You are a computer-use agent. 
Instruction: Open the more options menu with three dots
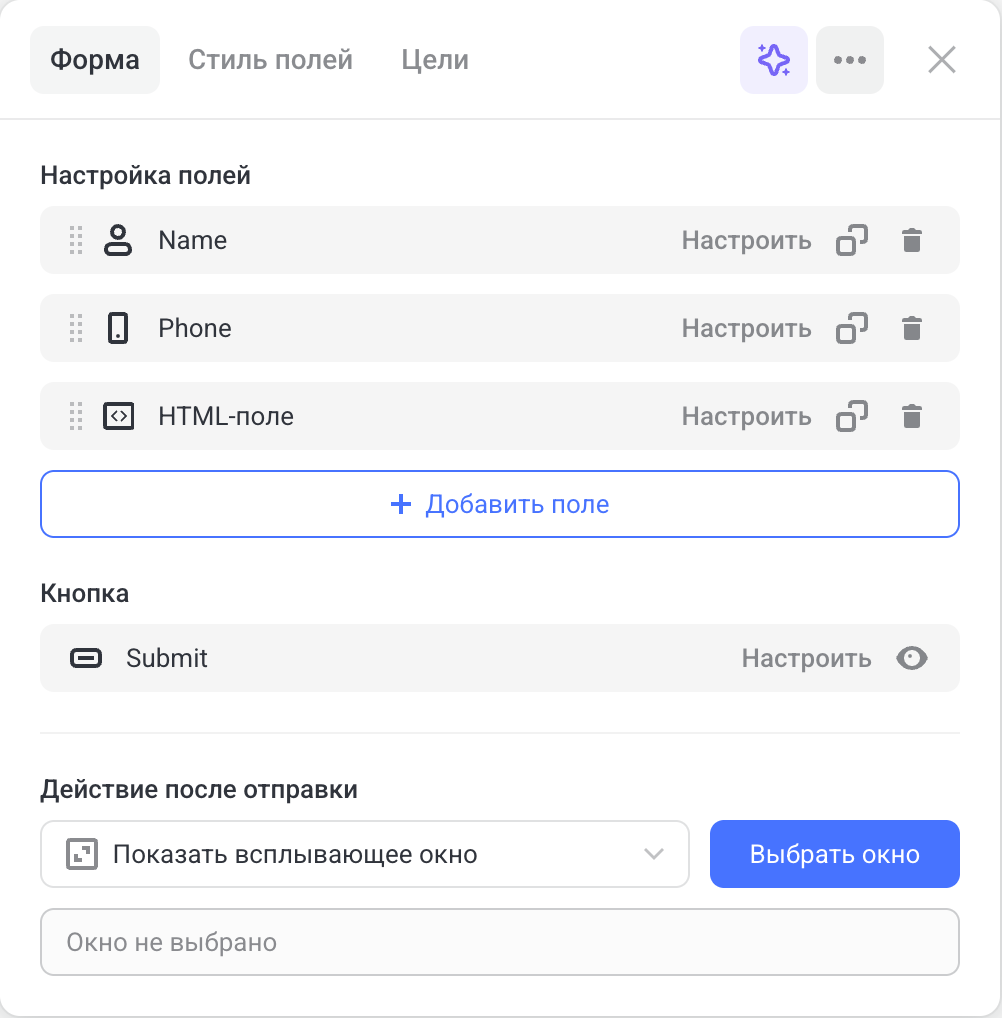850,60
